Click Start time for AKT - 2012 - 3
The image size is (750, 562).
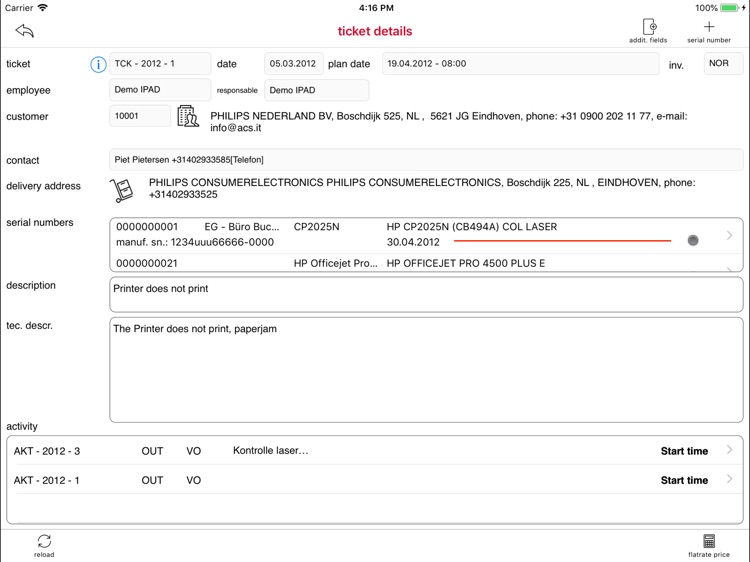(684, 451)
